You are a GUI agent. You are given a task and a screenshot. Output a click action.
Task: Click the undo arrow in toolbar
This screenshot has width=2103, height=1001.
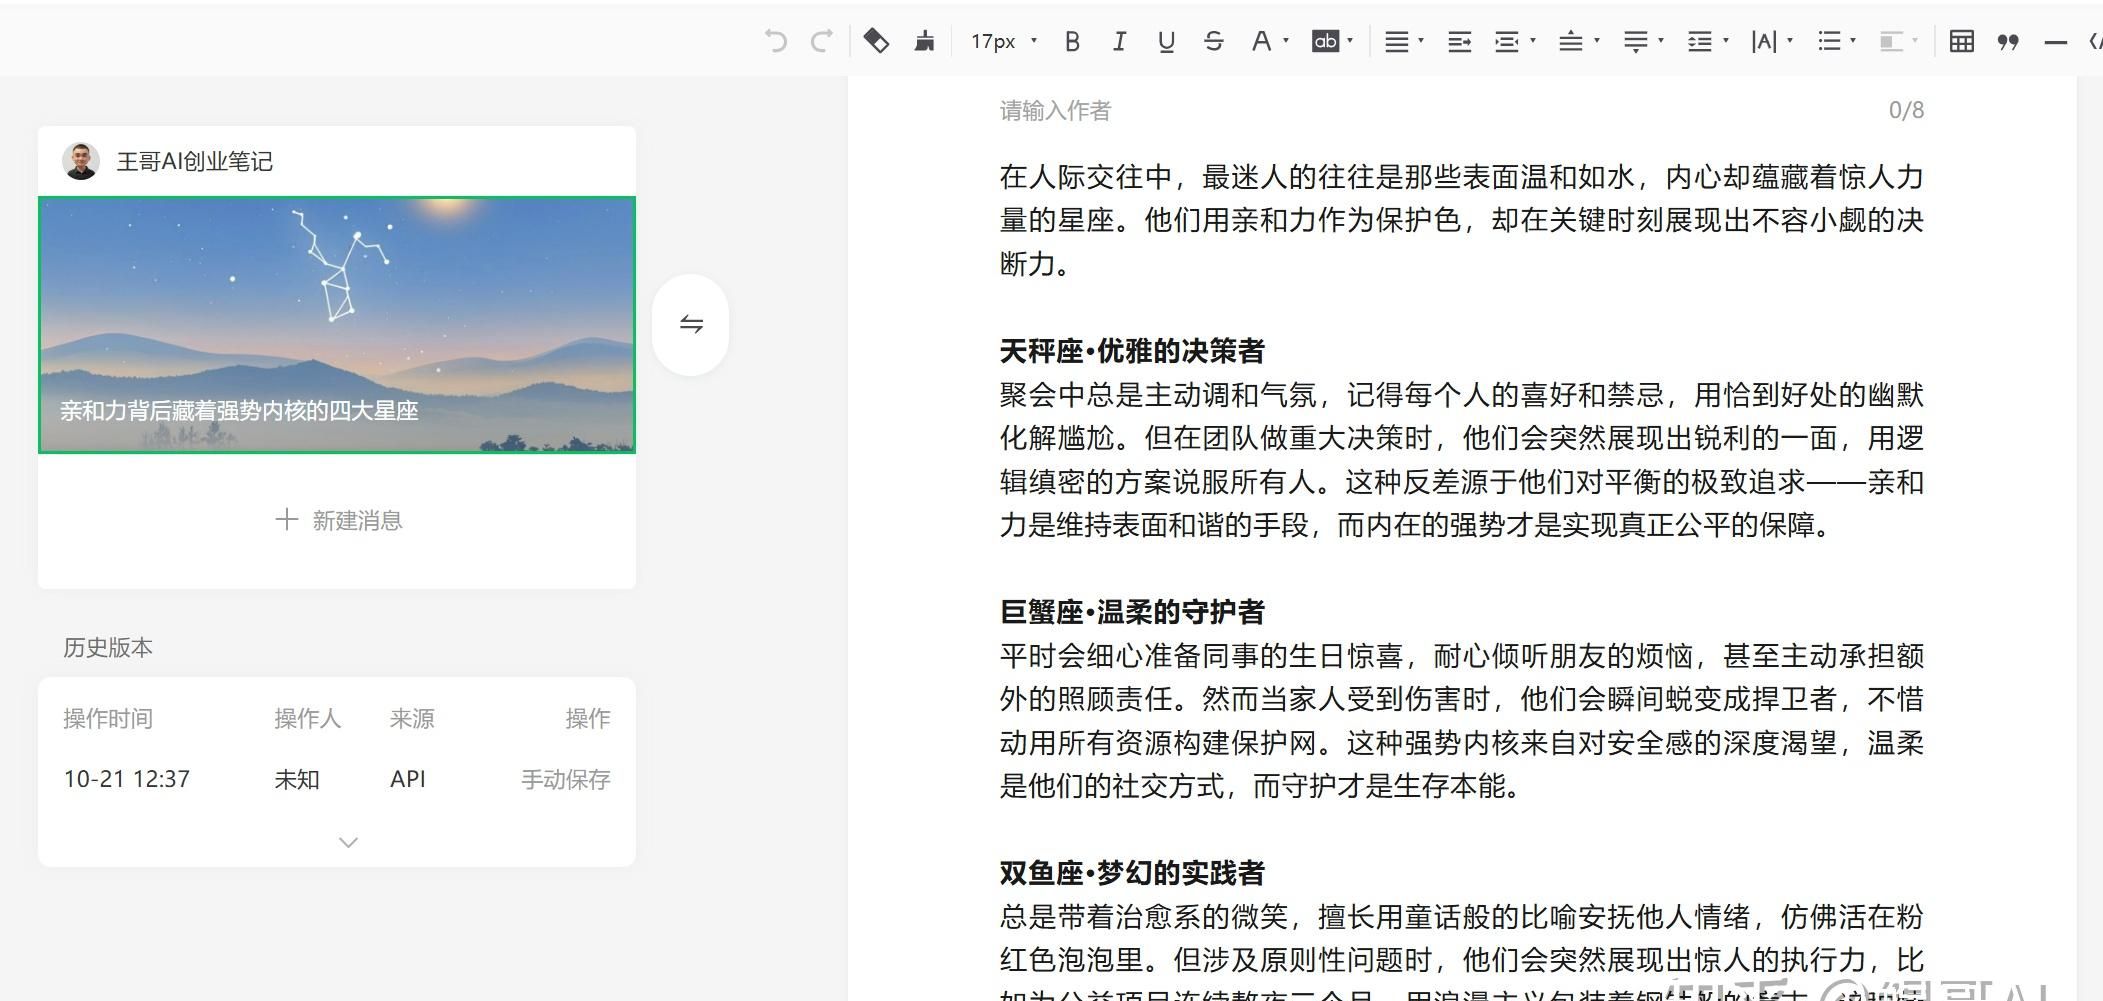(775, 41)
